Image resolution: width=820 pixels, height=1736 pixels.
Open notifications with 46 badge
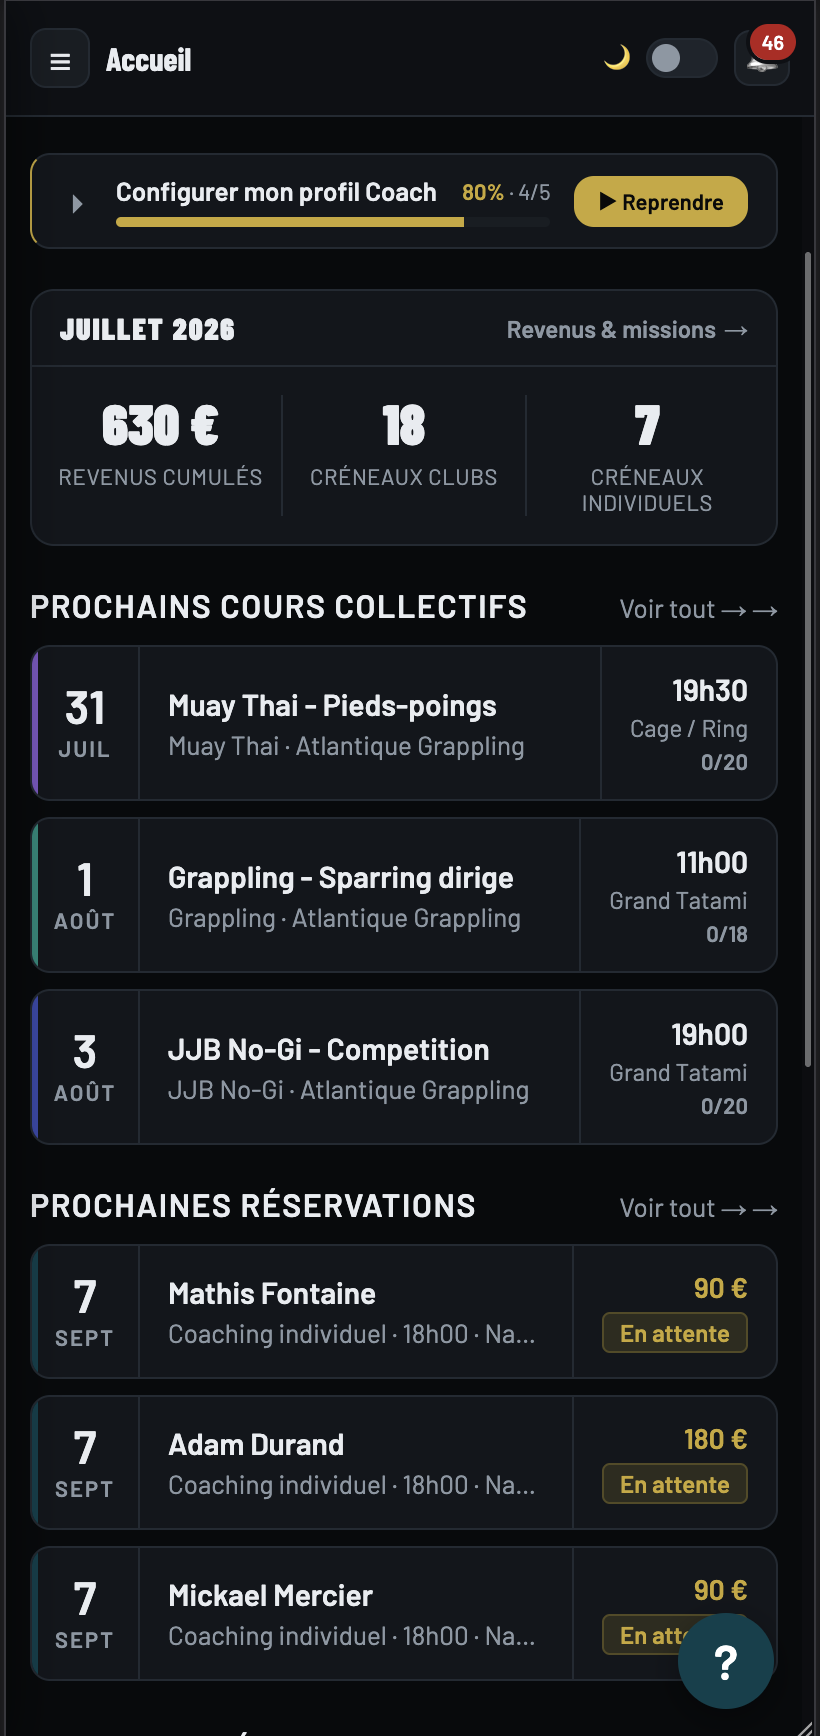point(762,58)
